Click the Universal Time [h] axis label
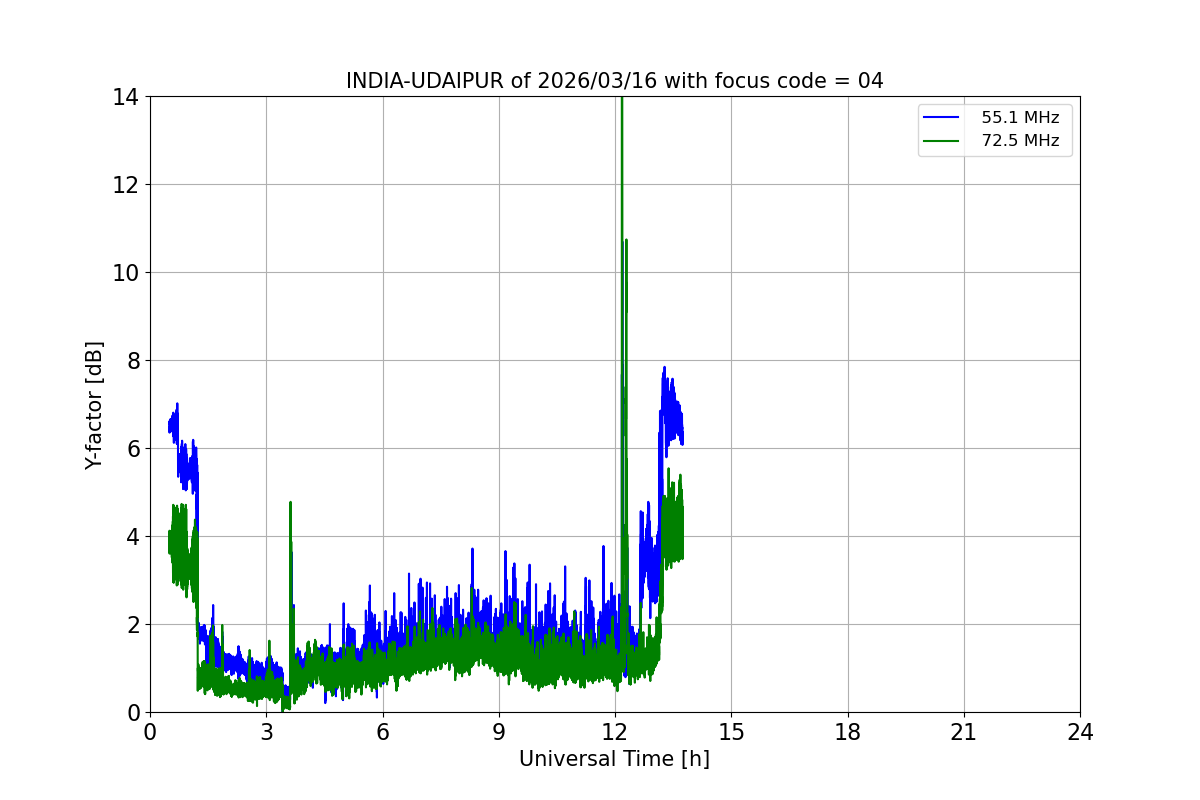 coord(614,759)
